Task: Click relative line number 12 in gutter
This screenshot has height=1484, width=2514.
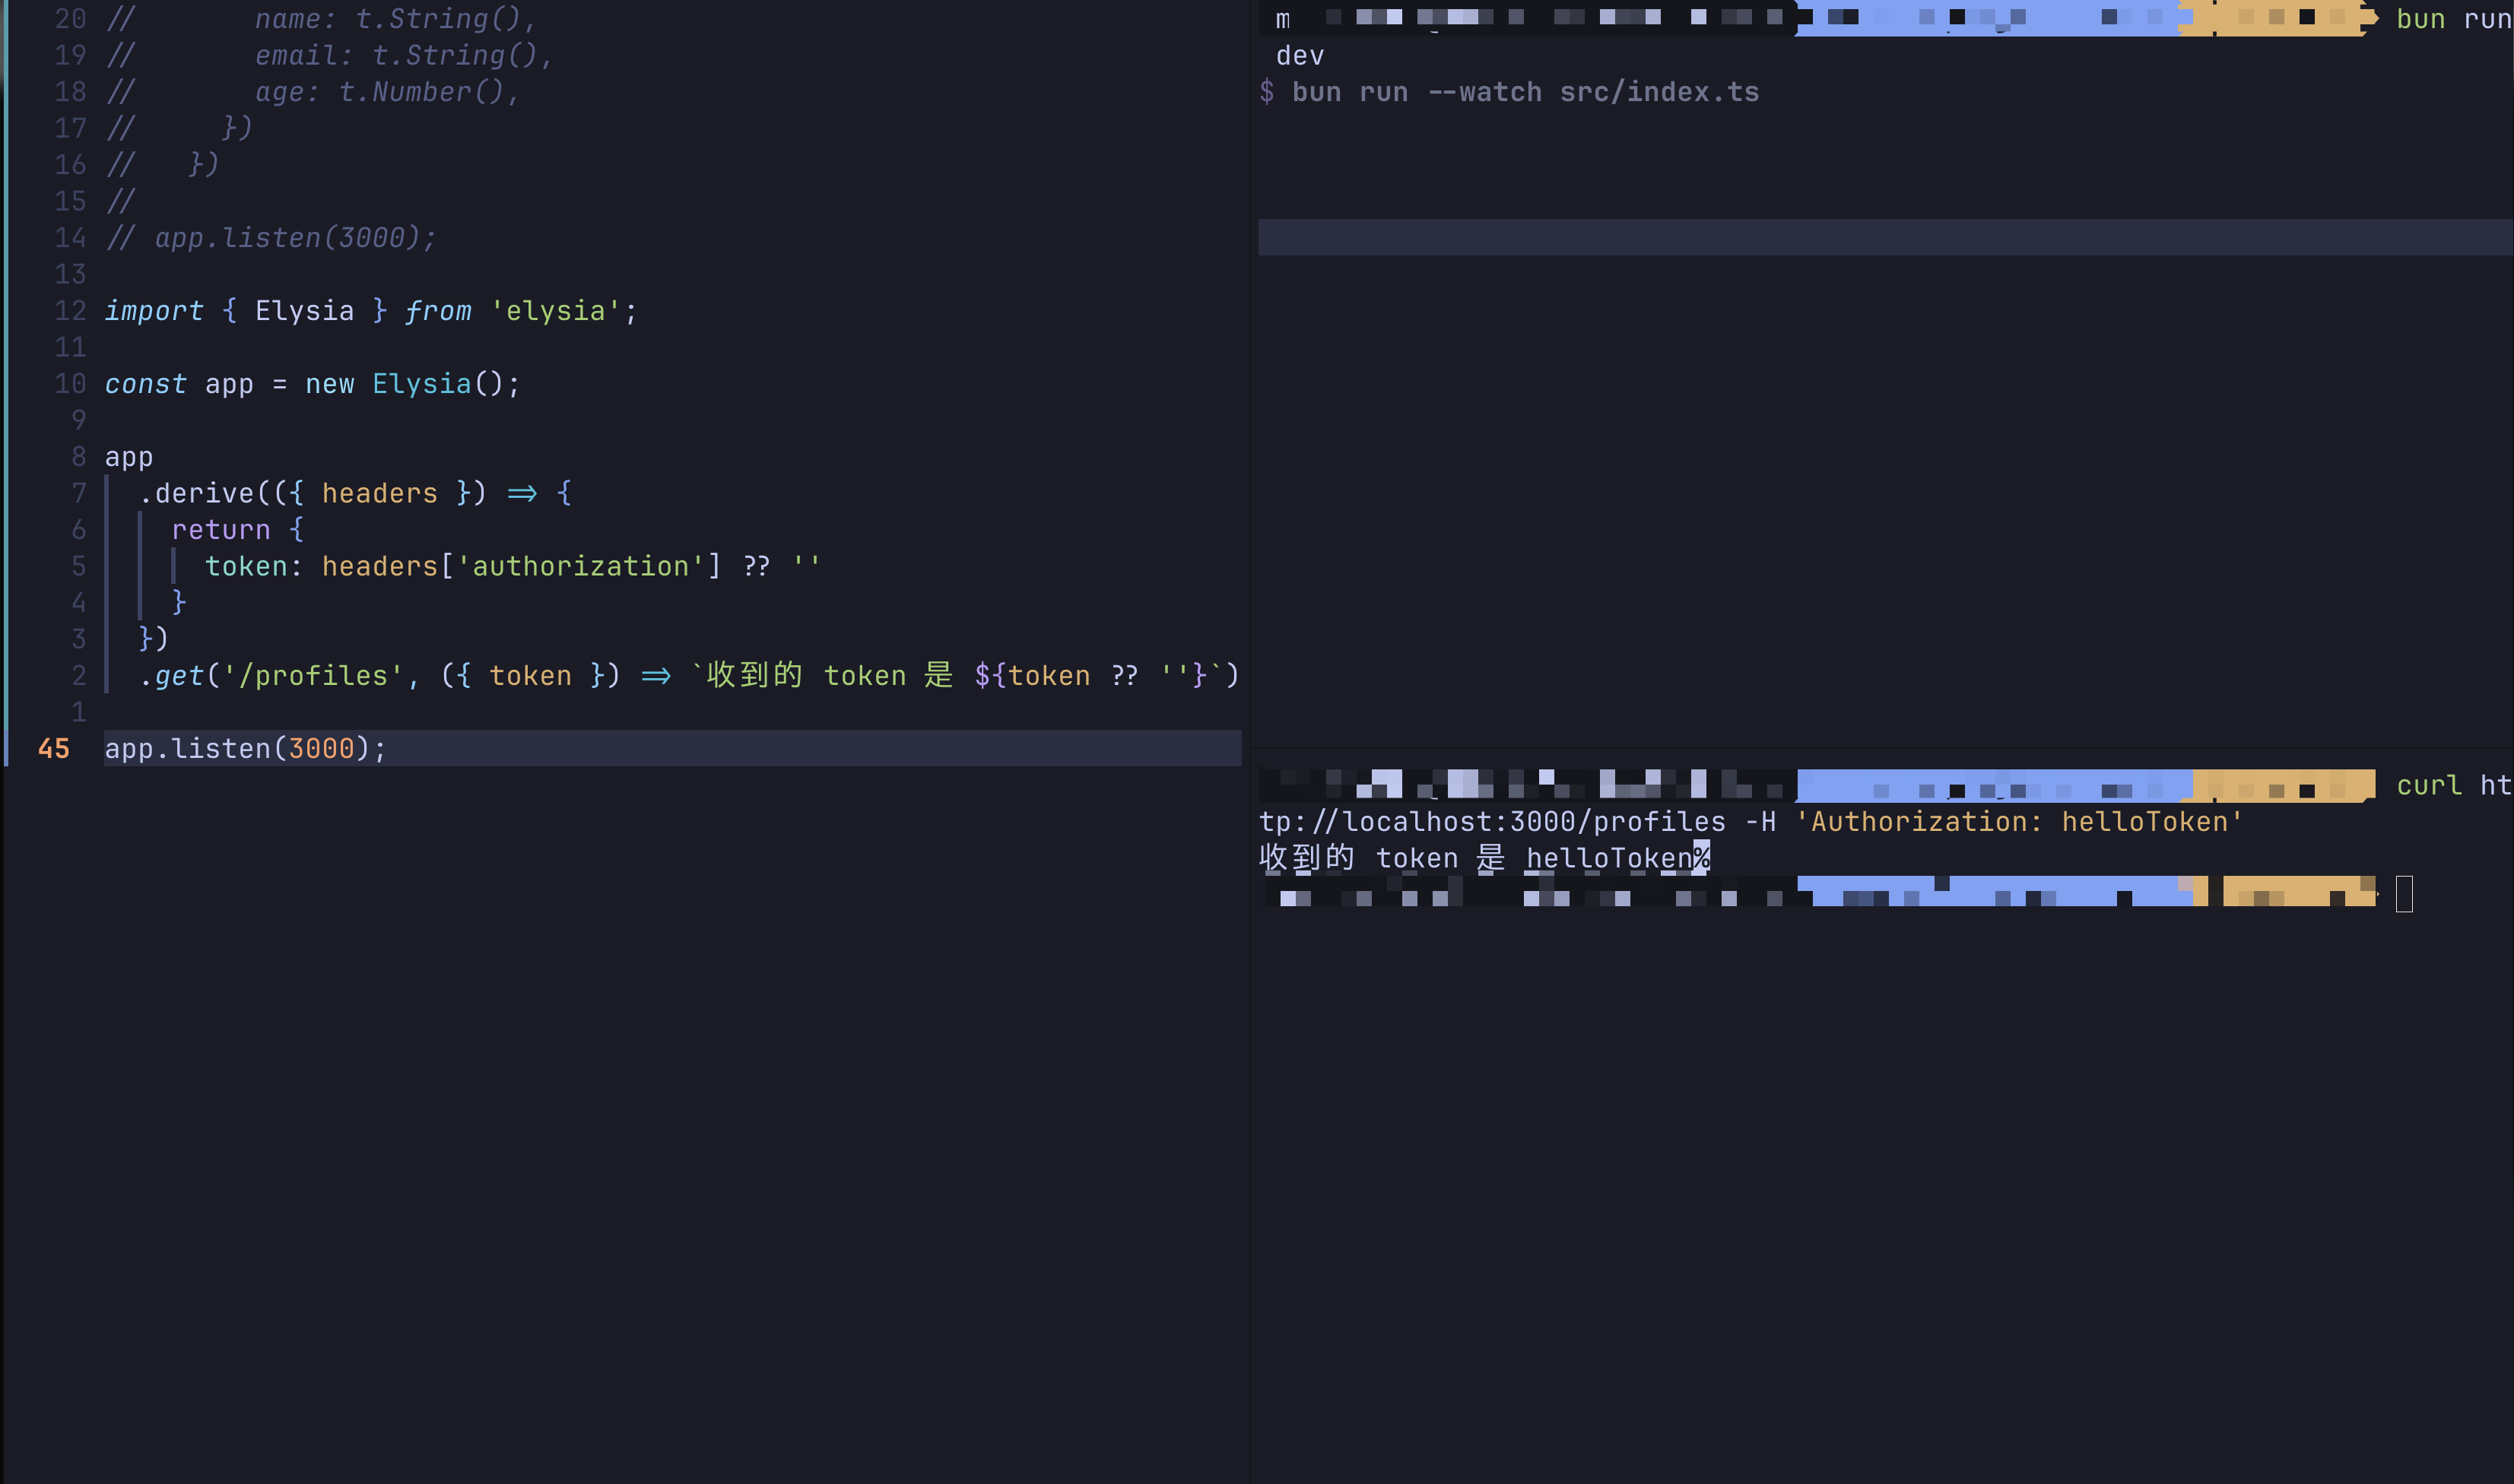Action: click(70, 311)
